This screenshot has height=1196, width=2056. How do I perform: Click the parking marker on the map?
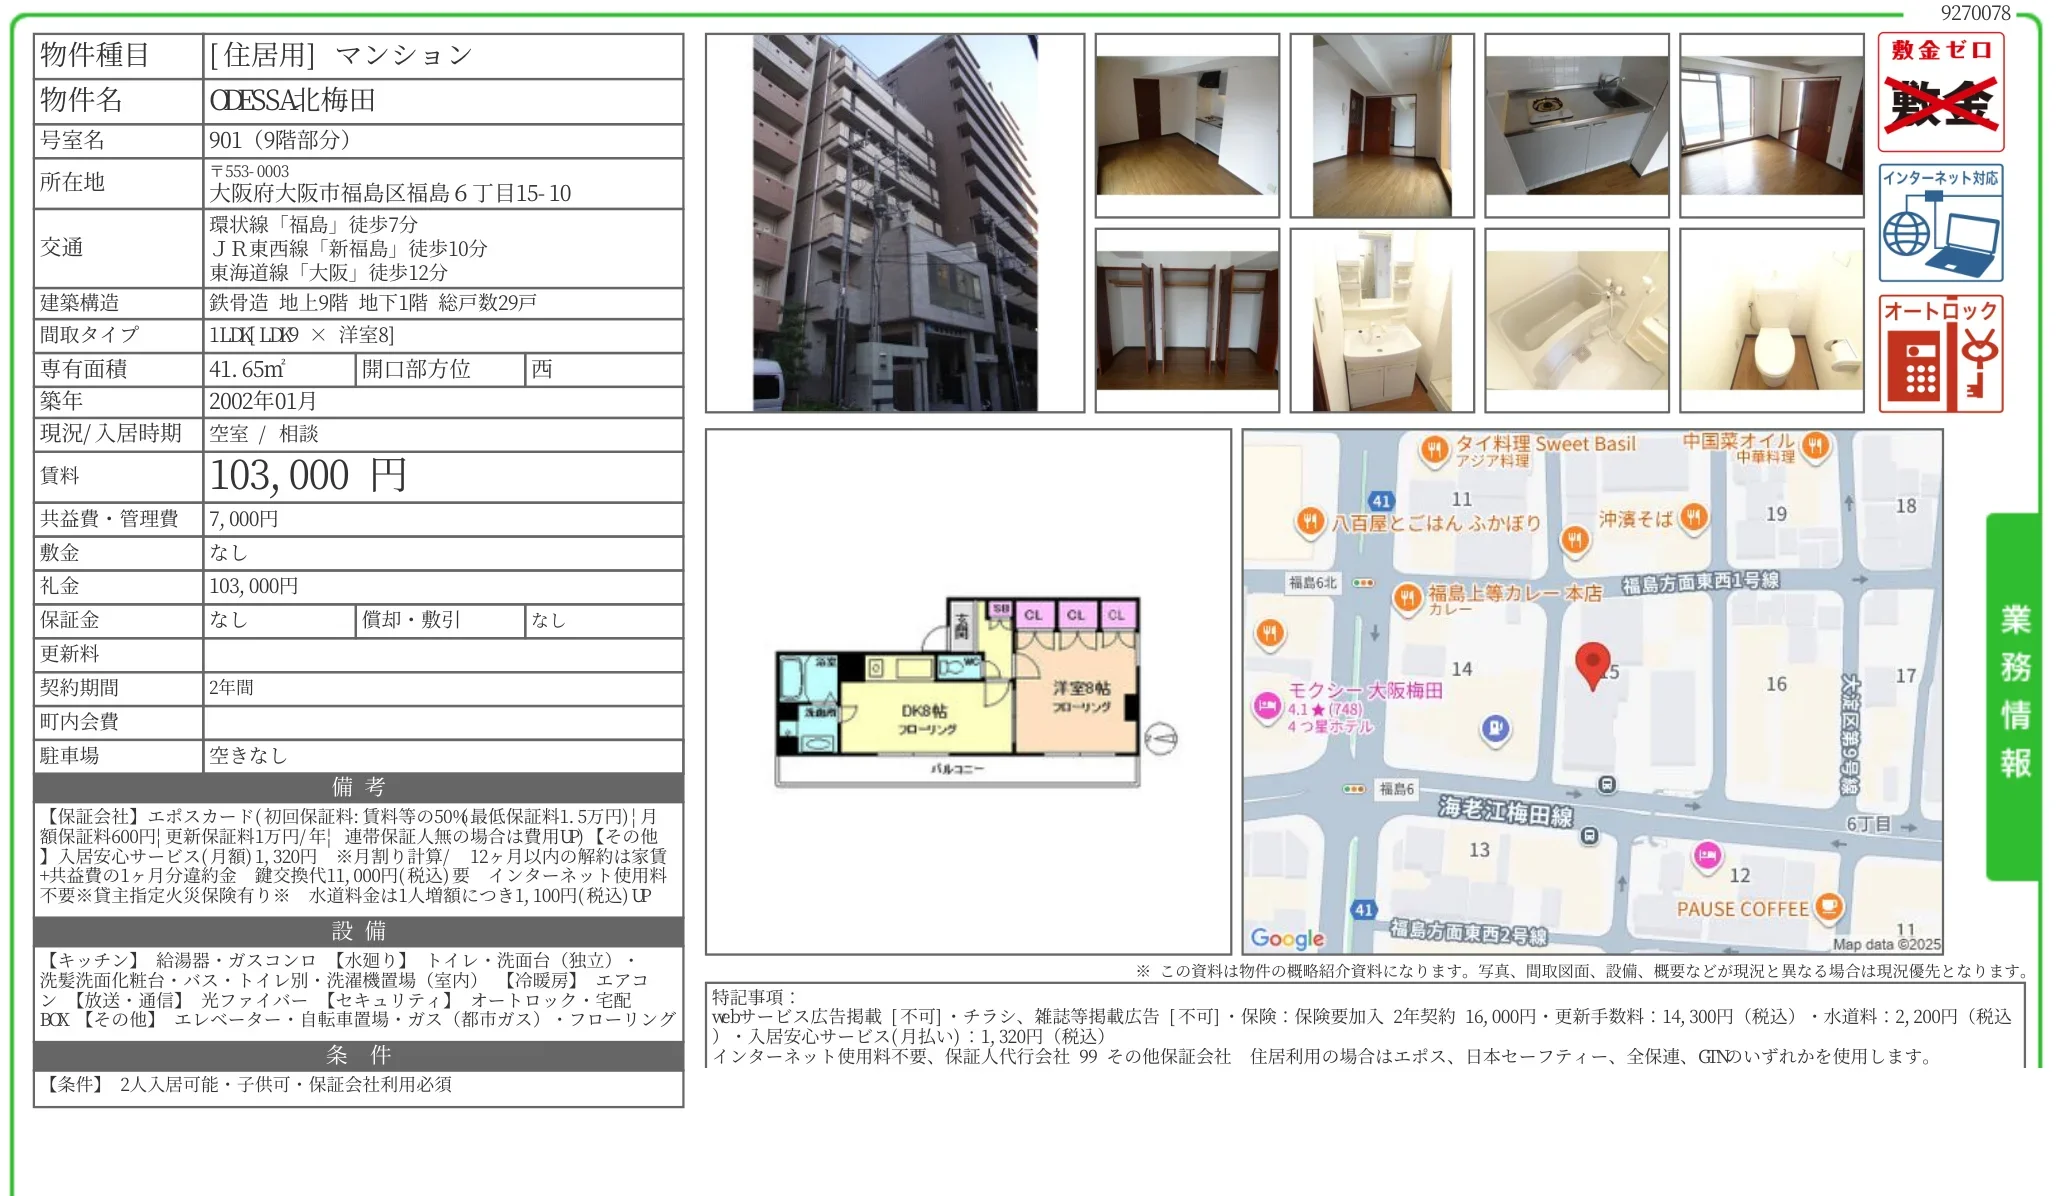(1495, 728)
